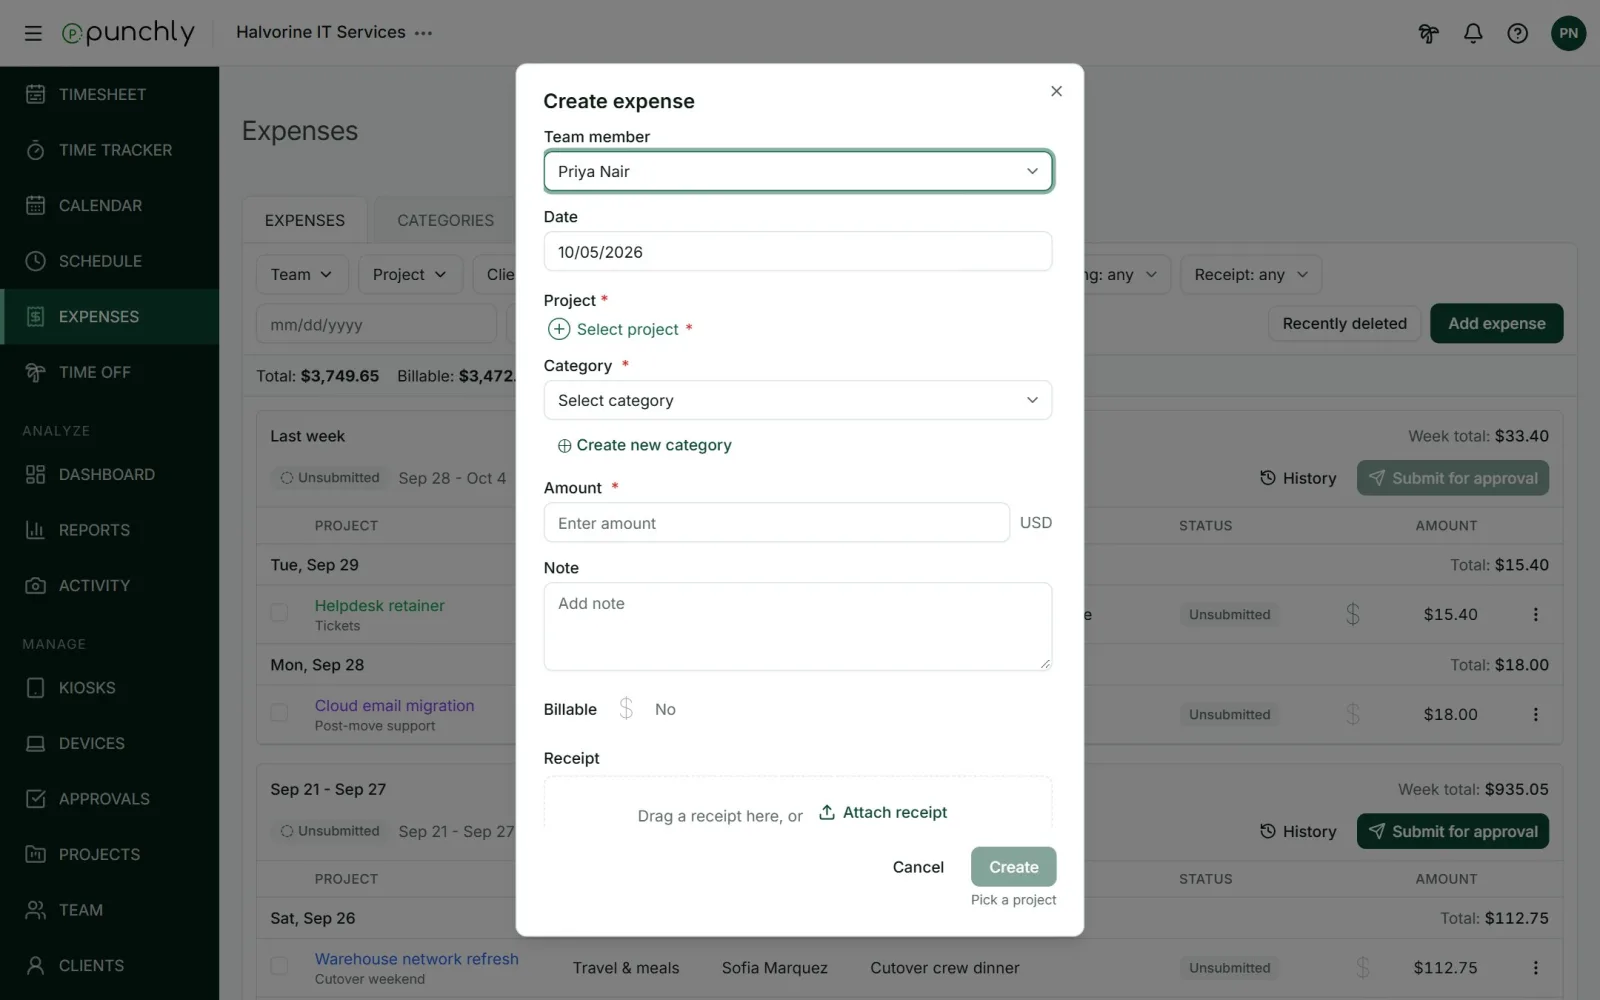Toggle the Billable dollar switch in dialog
Viewport: 1600px width, 1000px height.
626,709
